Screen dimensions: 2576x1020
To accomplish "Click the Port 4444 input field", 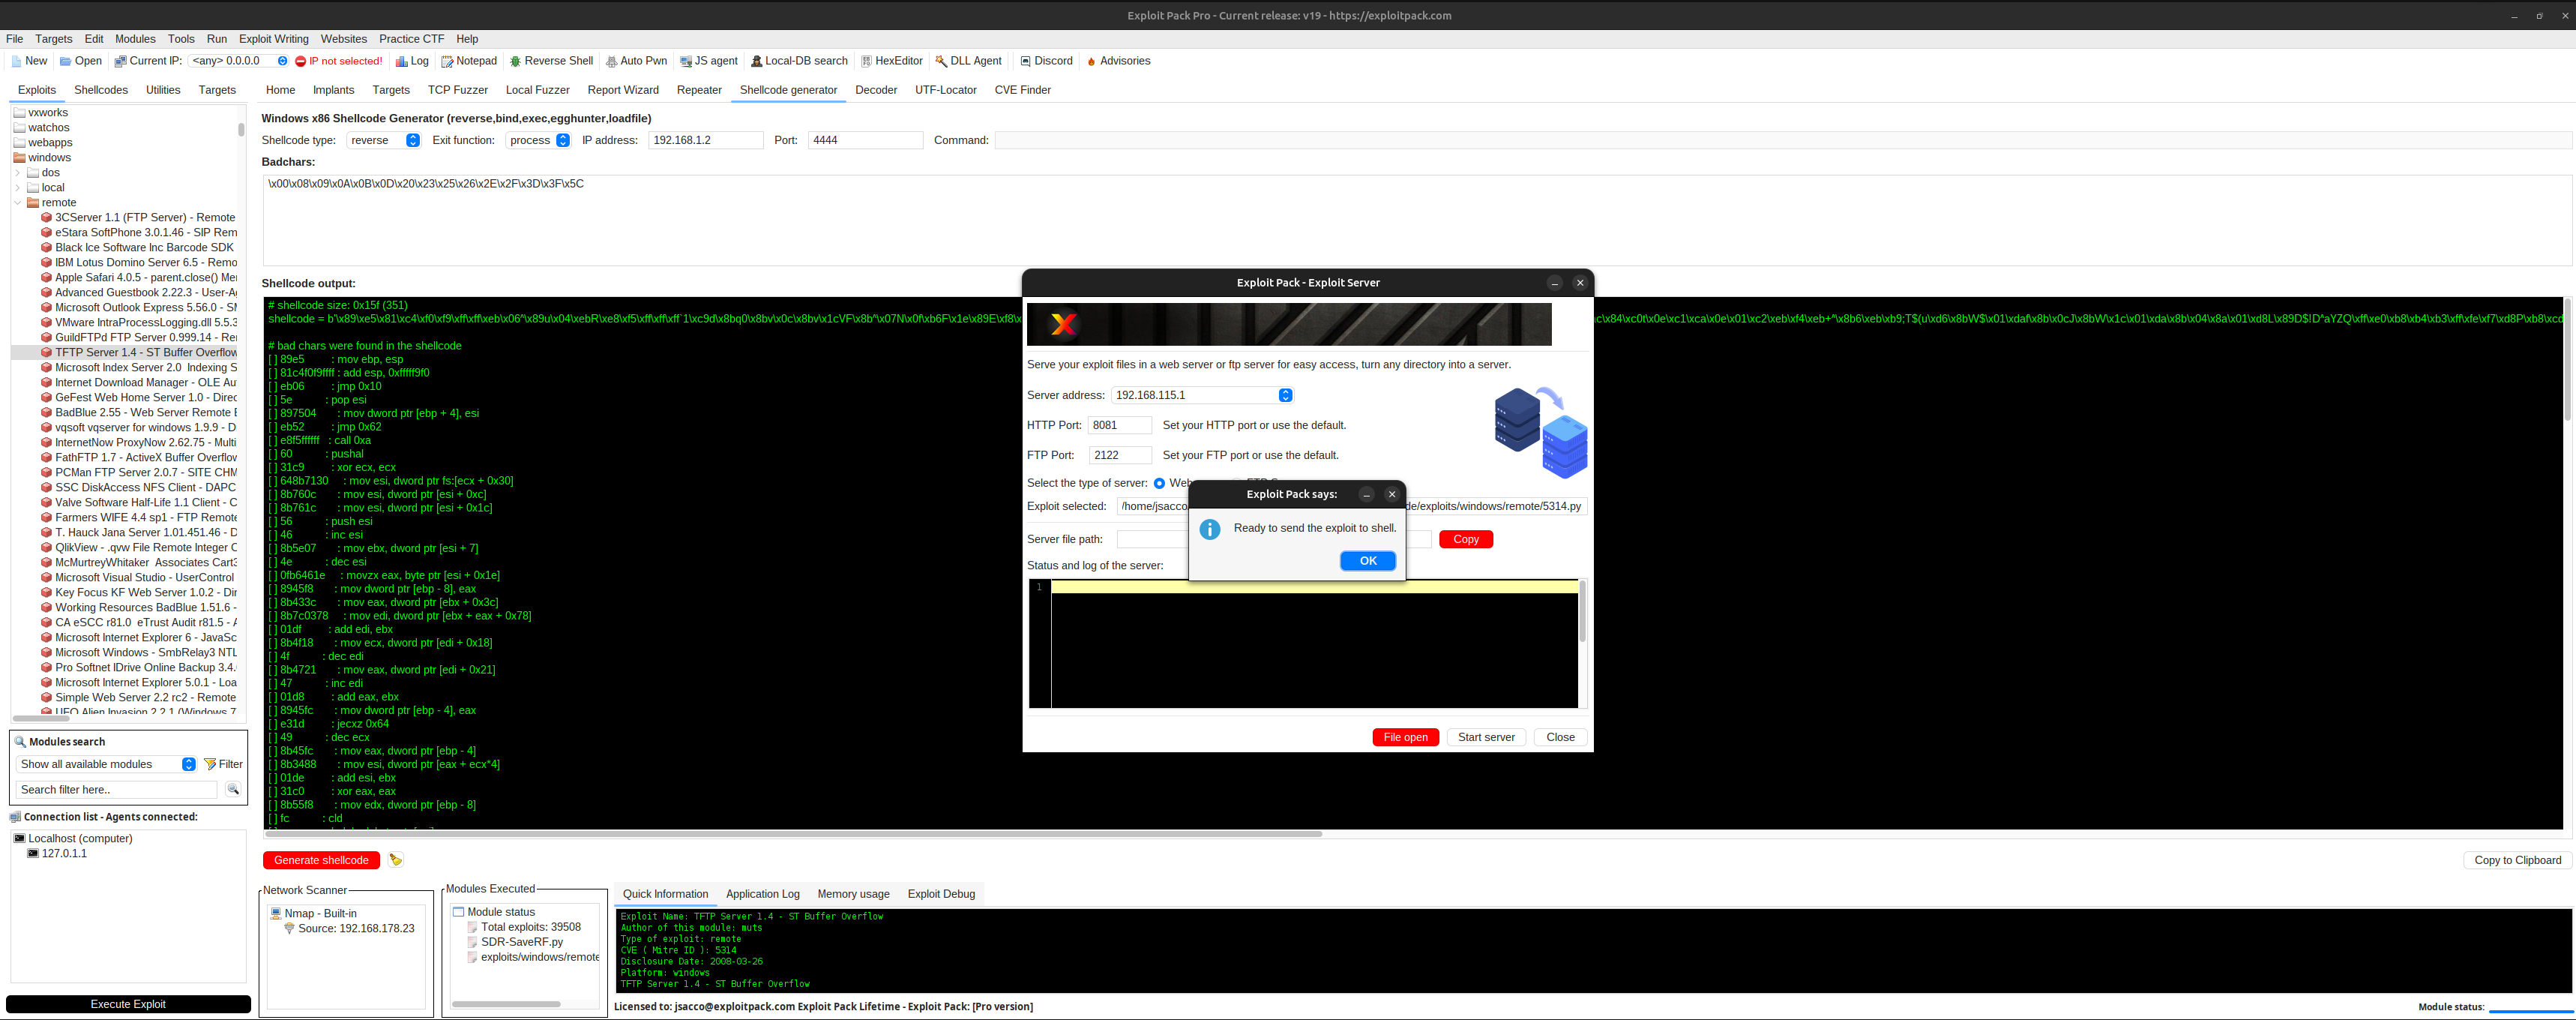I will click(865, 141).
